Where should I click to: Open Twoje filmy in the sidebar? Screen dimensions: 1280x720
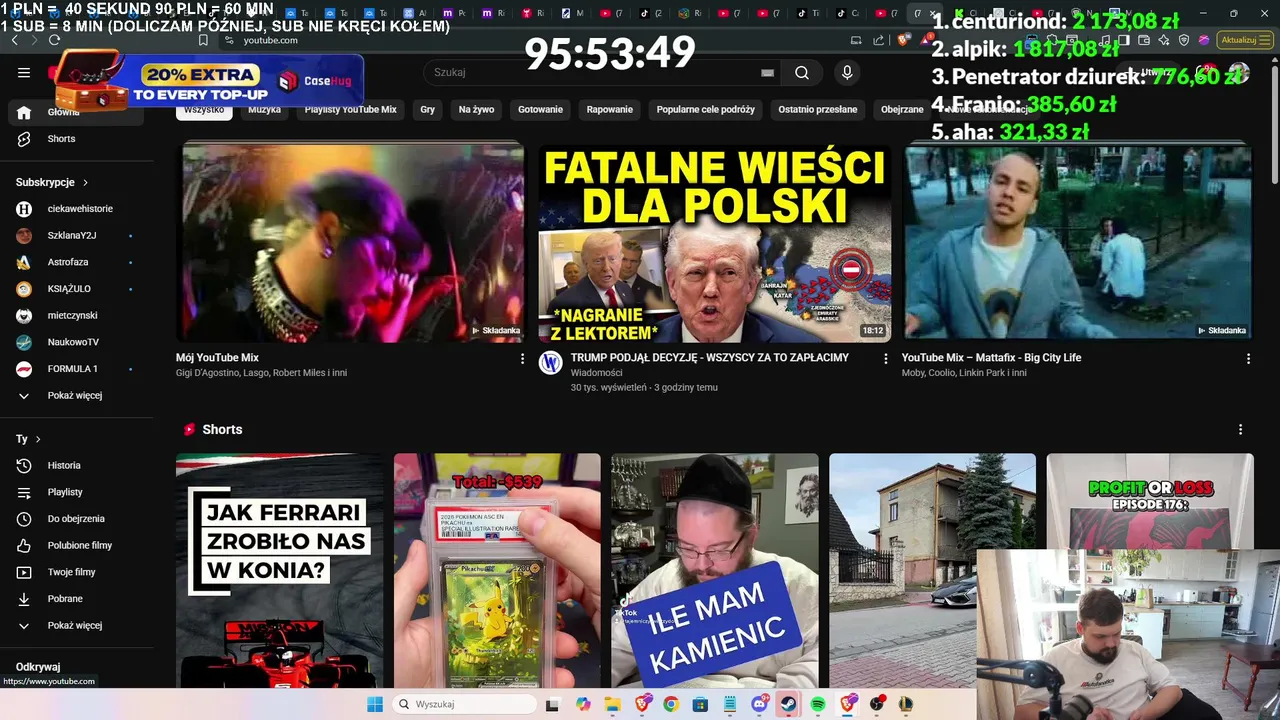pyautogui.click(x=77, y=572)
